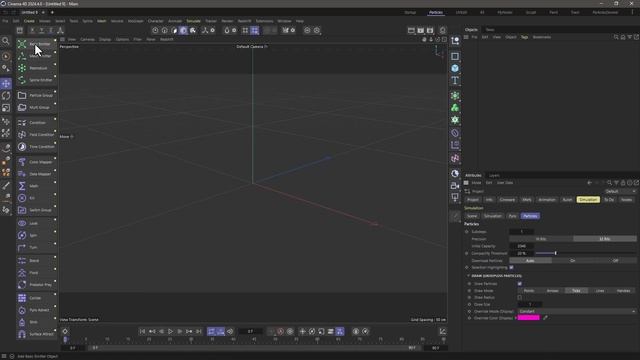Add a Camera object from right toolbar

click(x=455, y=186)
